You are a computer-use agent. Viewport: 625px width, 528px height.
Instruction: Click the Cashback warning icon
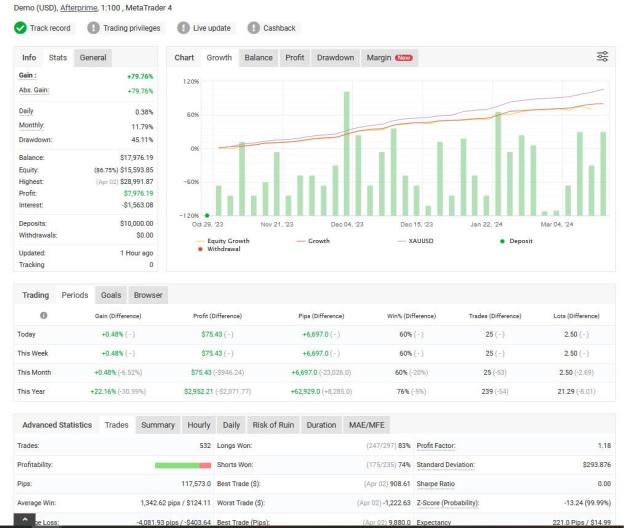tap(254, 28)
